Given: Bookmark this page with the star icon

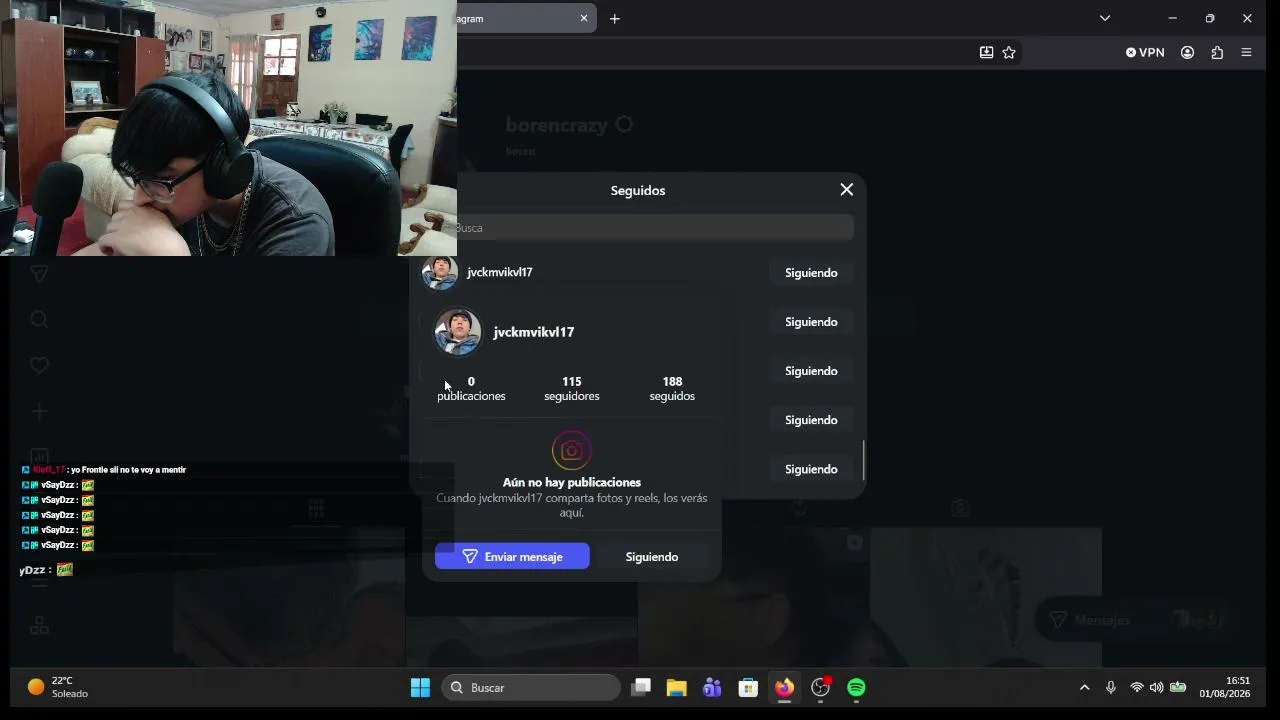Looking at the screenshot, I should pyautogui.click(x=1009, y=52).
